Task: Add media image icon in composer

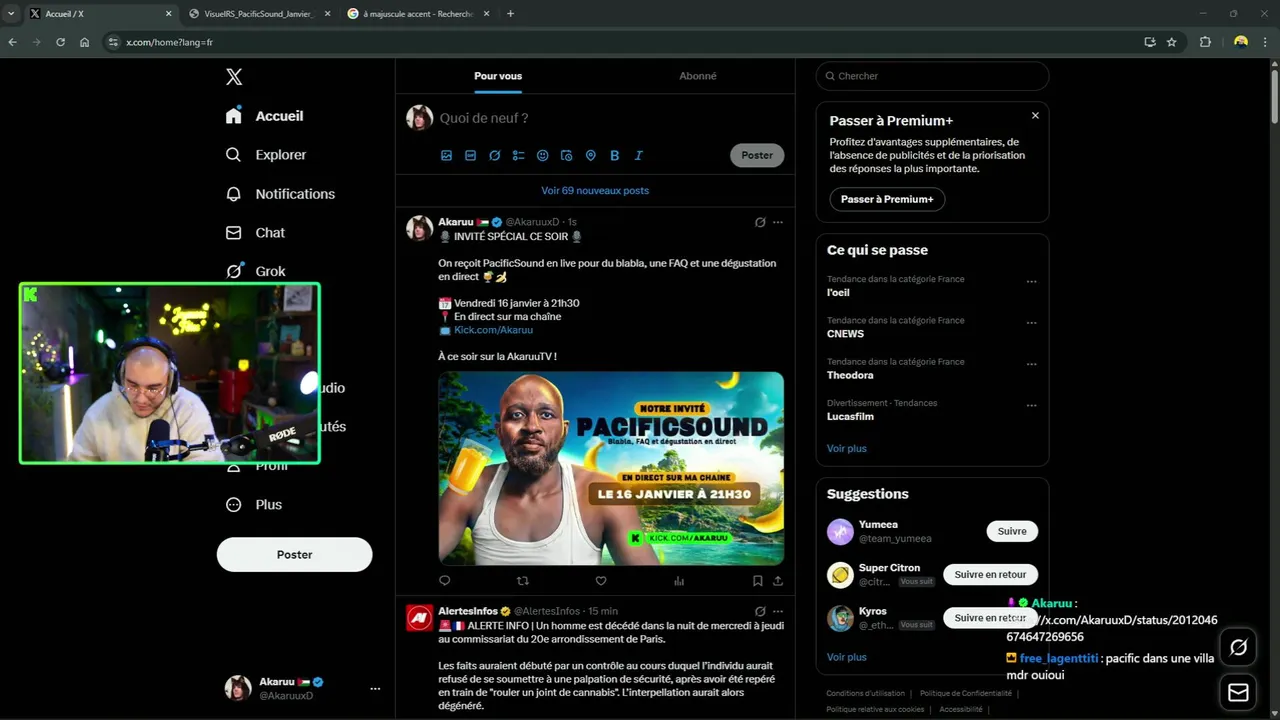Action: (x=447, y=156)
